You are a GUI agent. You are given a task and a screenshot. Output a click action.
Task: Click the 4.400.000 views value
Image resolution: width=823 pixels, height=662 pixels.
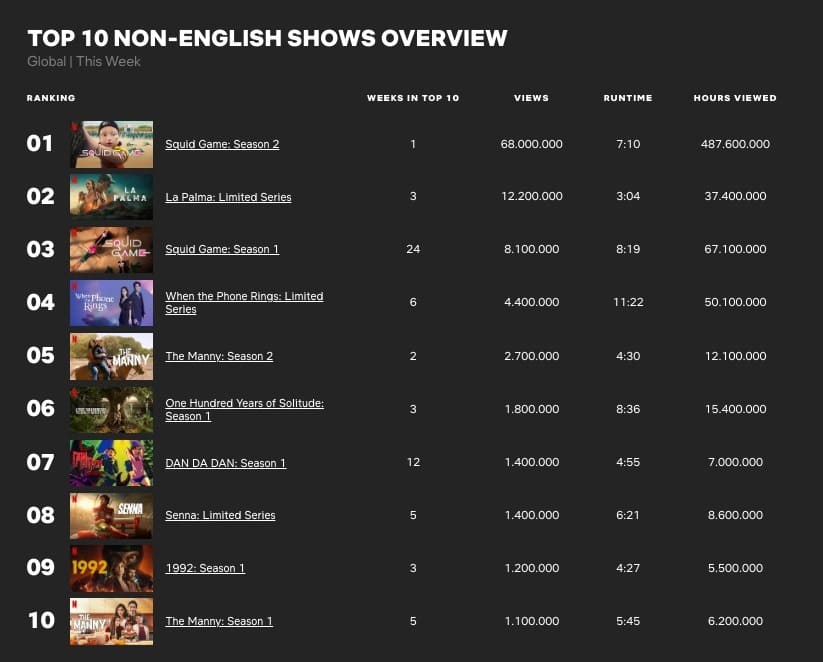[x=532, y=302]
